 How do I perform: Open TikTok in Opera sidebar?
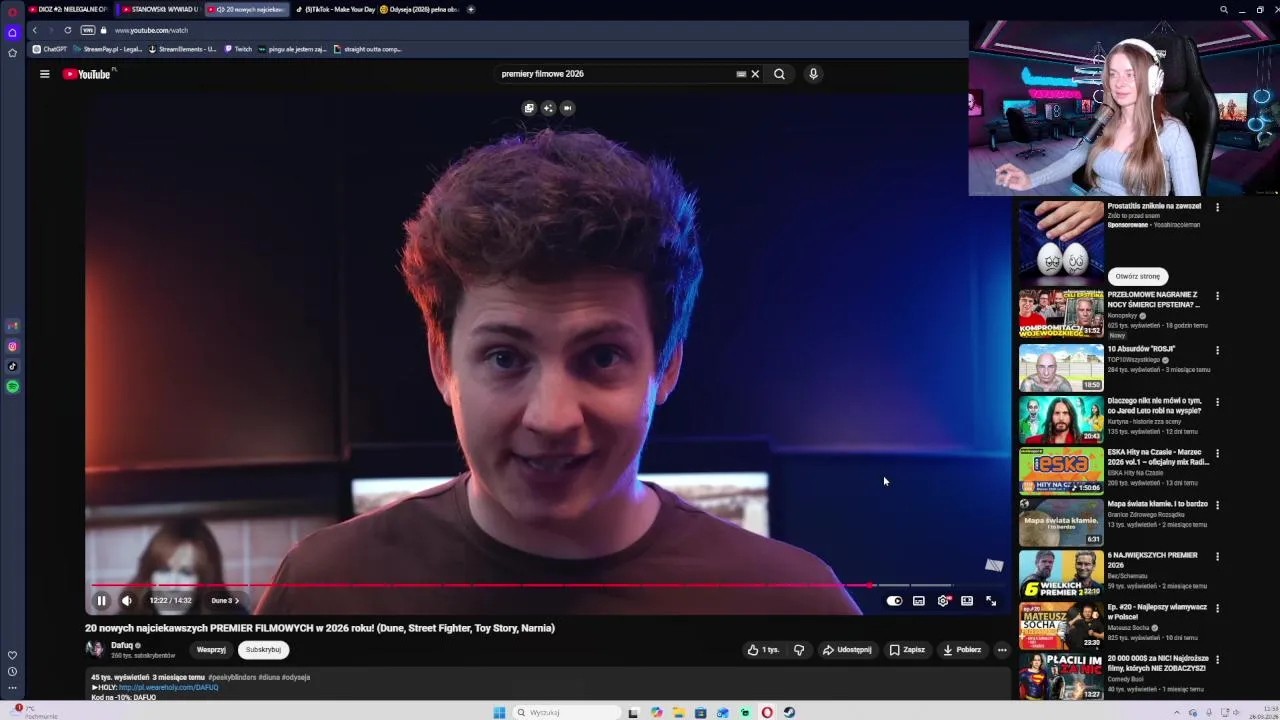point(12,366)
